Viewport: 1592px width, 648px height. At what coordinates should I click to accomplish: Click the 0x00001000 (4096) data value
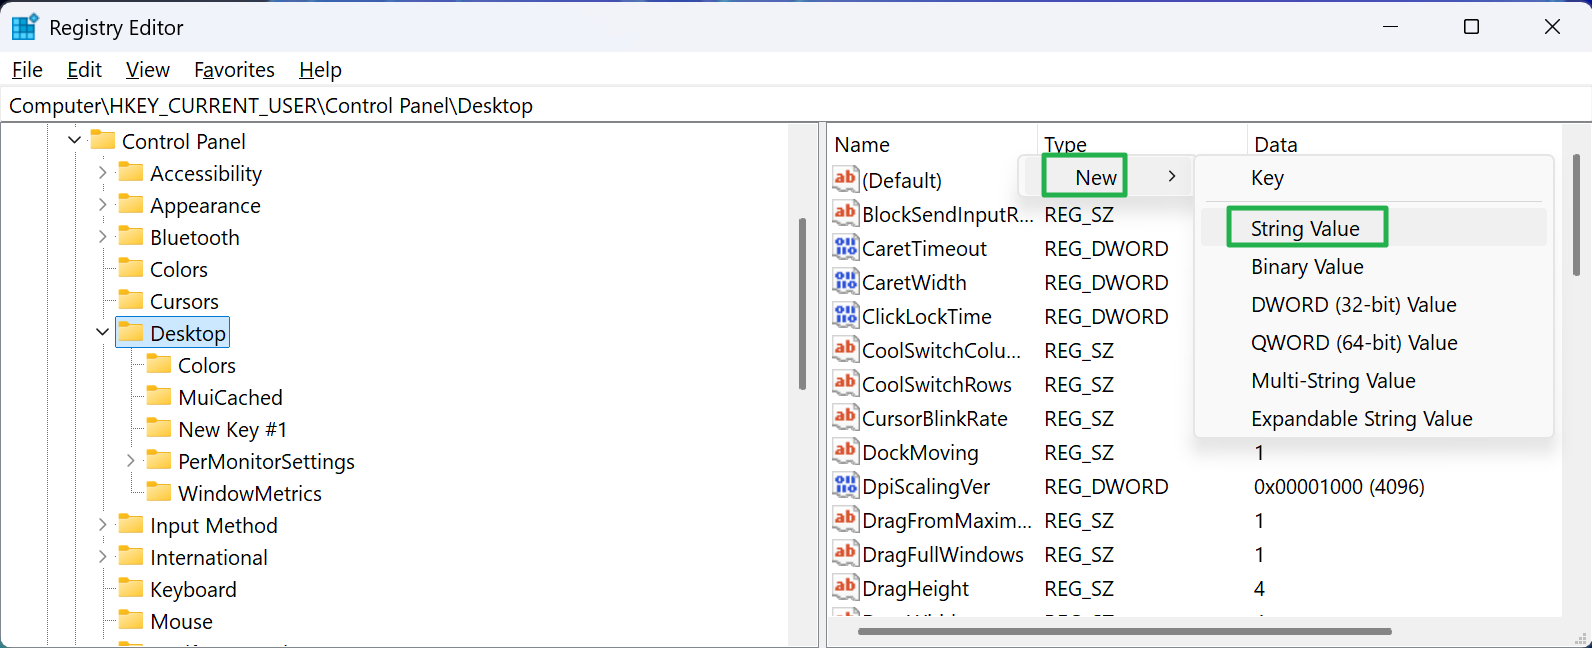click(1339, 487)
